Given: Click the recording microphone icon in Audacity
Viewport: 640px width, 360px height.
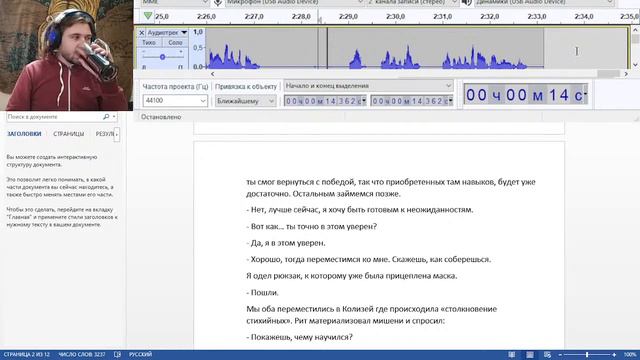Looking at the screenshot, I should 218,2.
